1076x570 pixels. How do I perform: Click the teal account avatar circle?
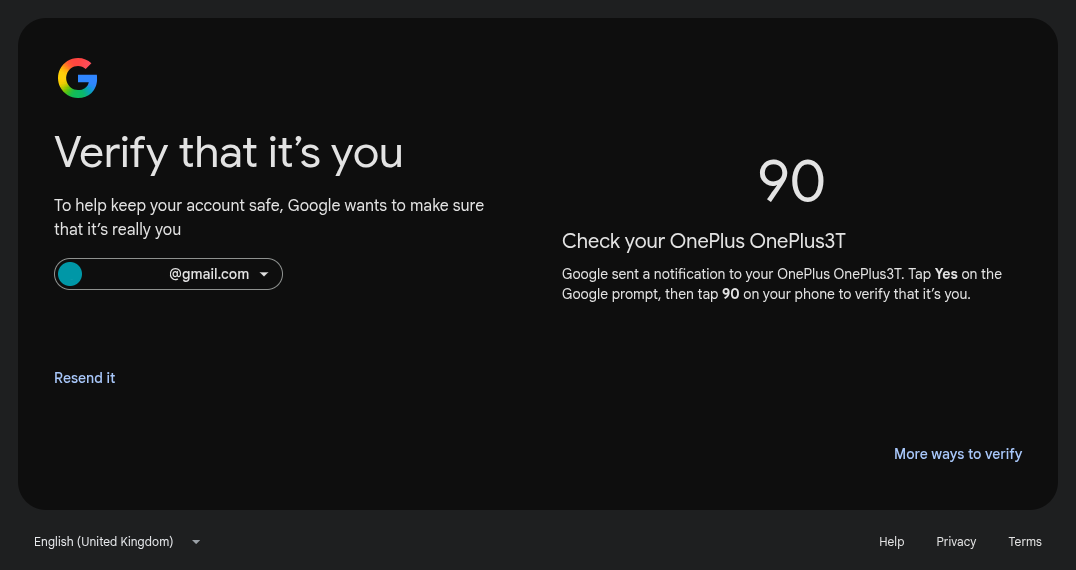click(70, 274)
